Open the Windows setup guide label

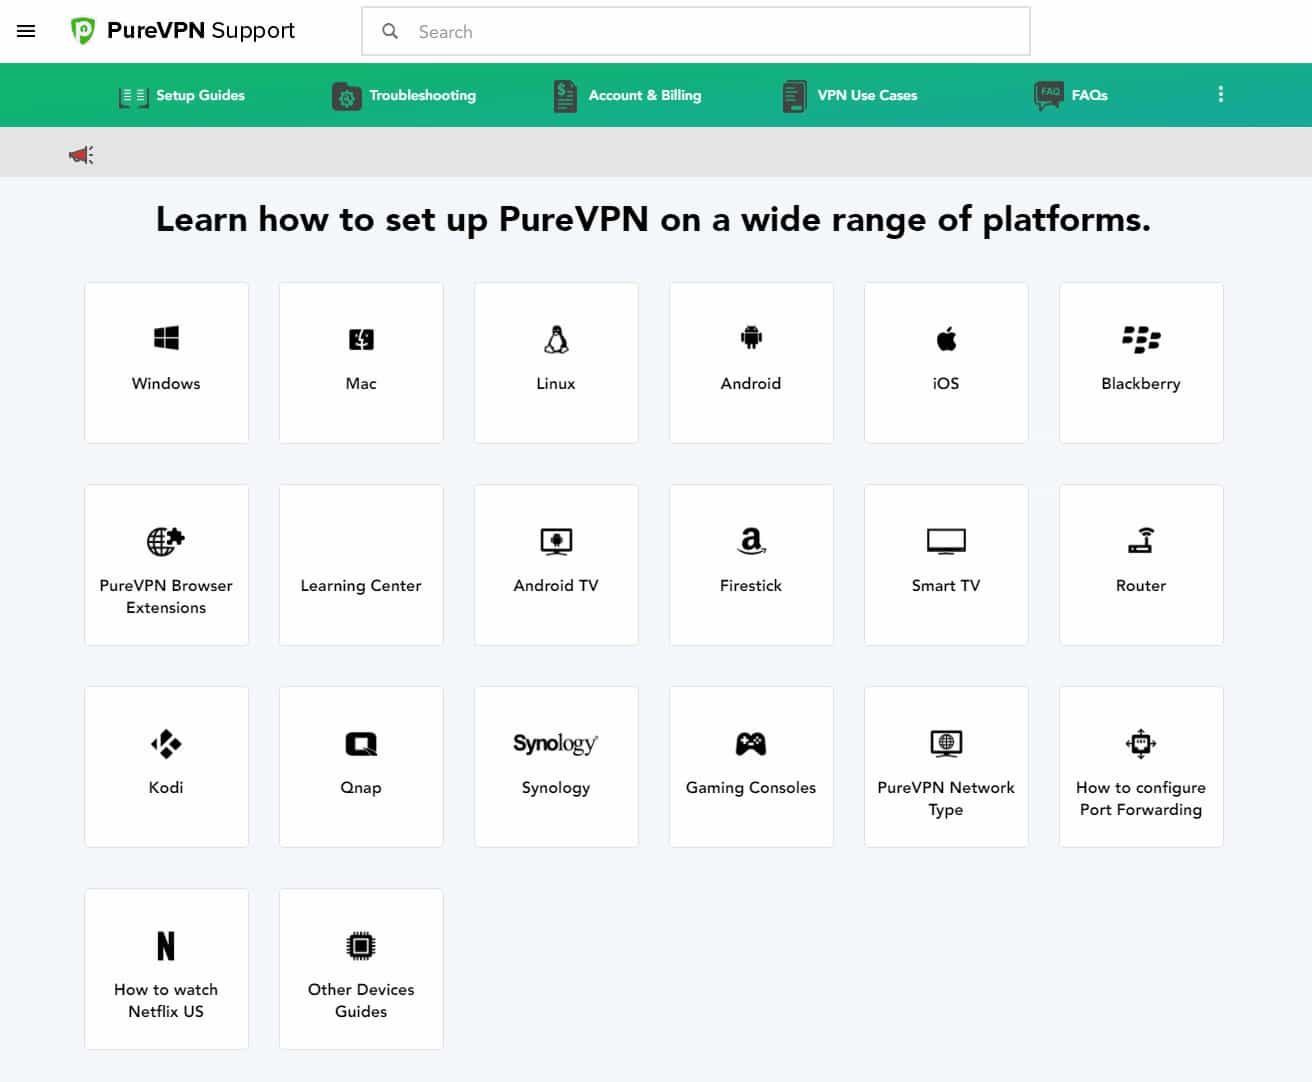166,383
